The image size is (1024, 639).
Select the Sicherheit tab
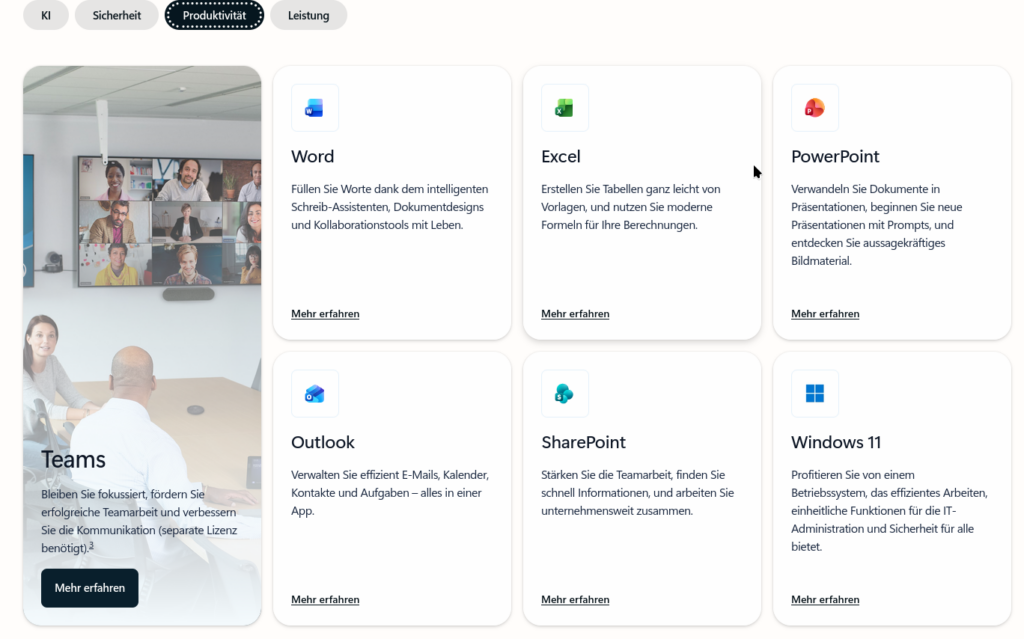click(x=117, y=15)
